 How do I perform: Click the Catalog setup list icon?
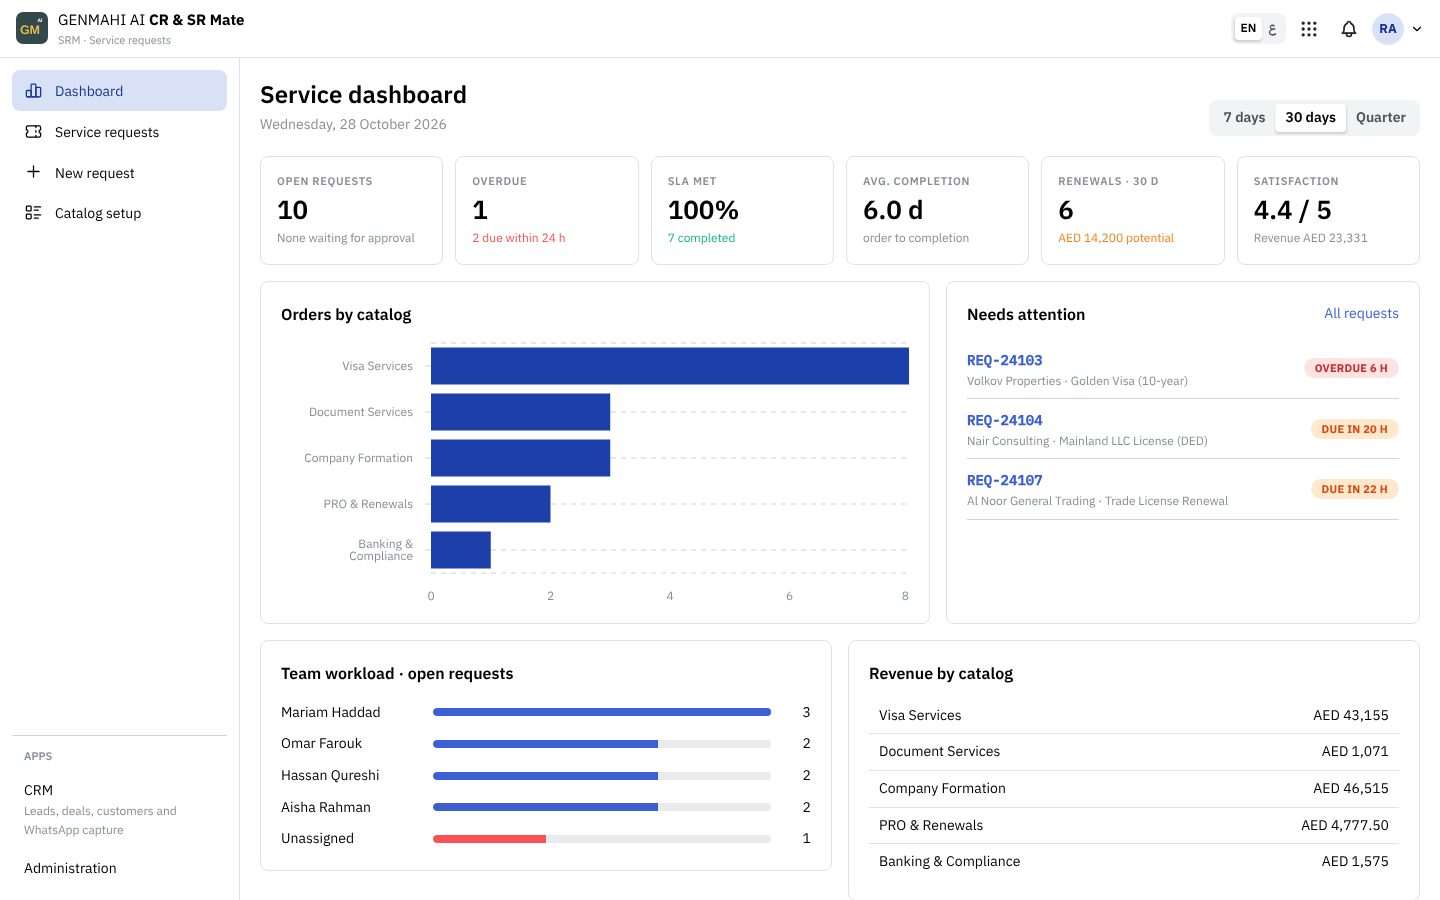coord(33,213)
